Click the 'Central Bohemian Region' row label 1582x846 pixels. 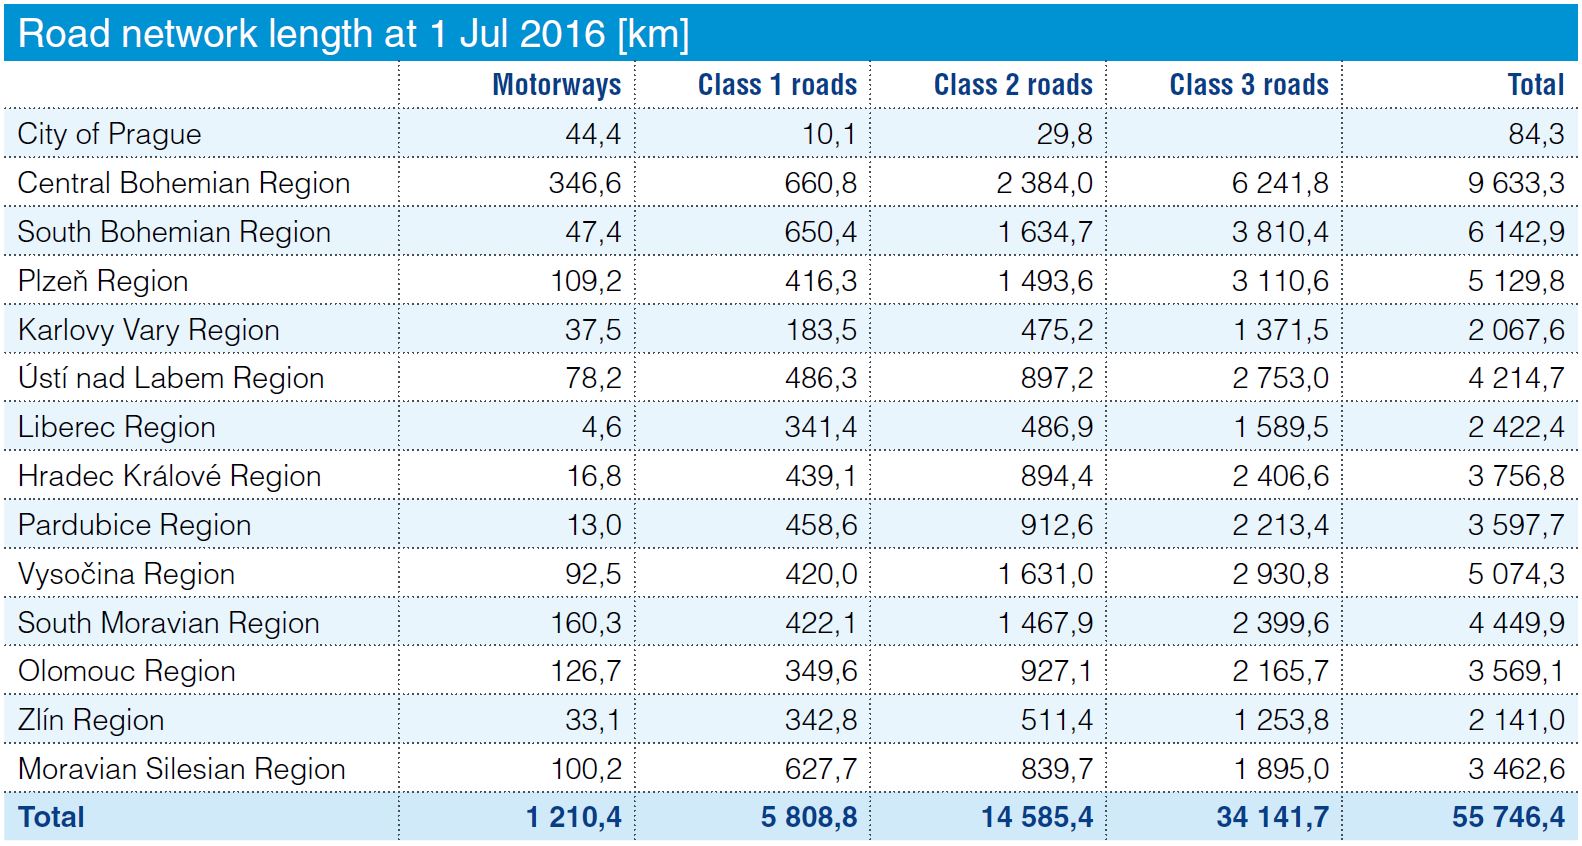[x=184, y=183]
